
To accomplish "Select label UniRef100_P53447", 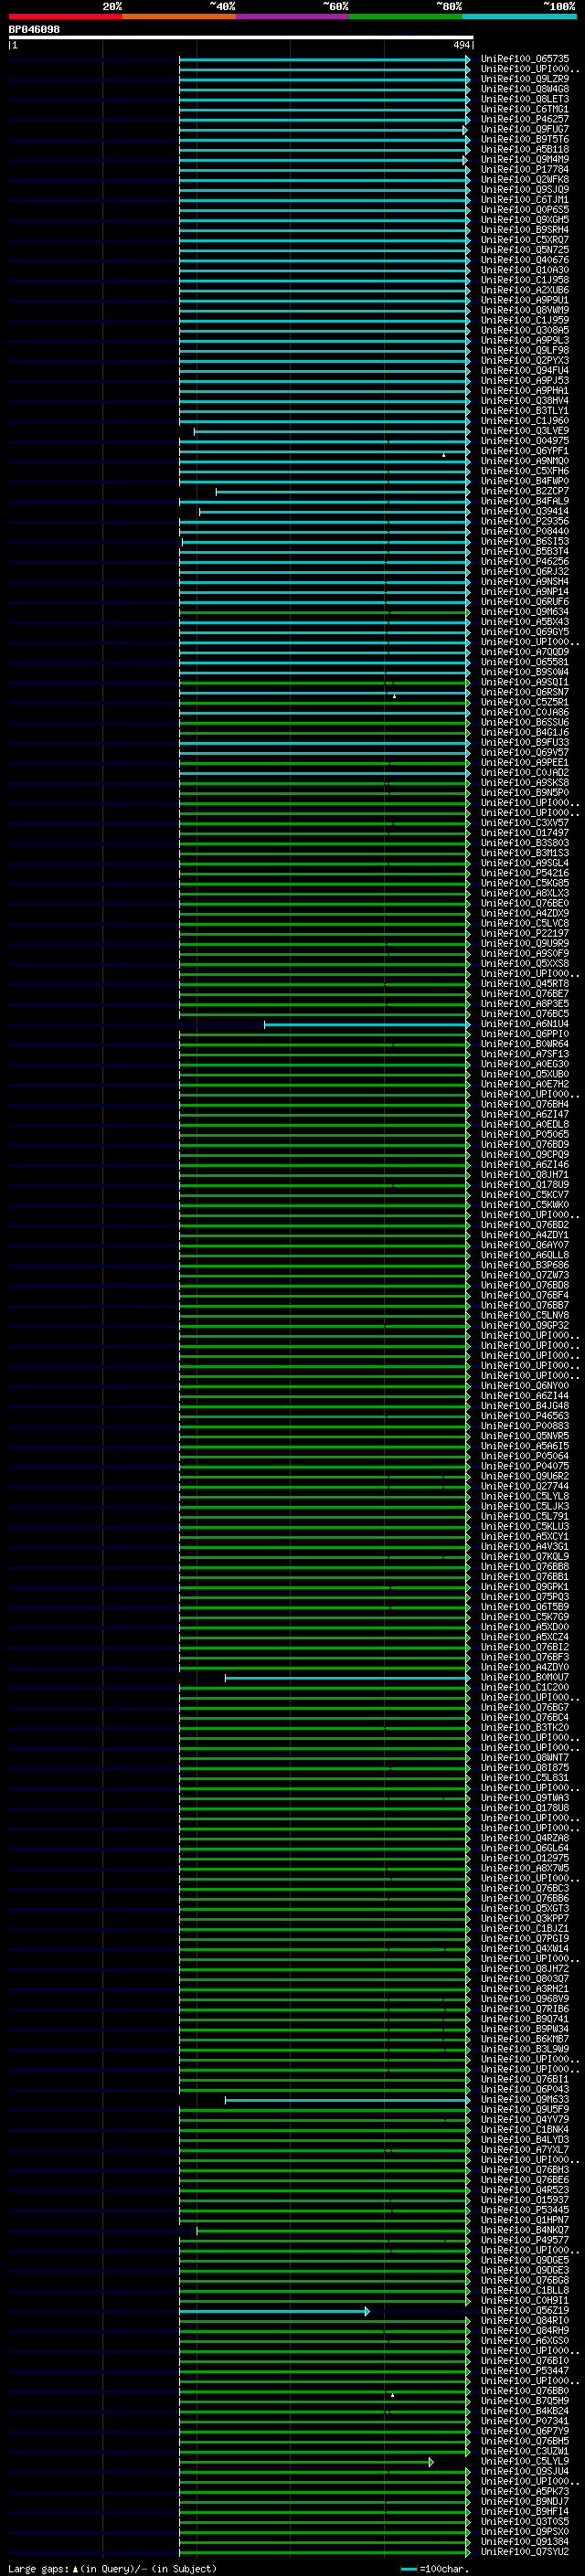I will (x=524, y=2371).
